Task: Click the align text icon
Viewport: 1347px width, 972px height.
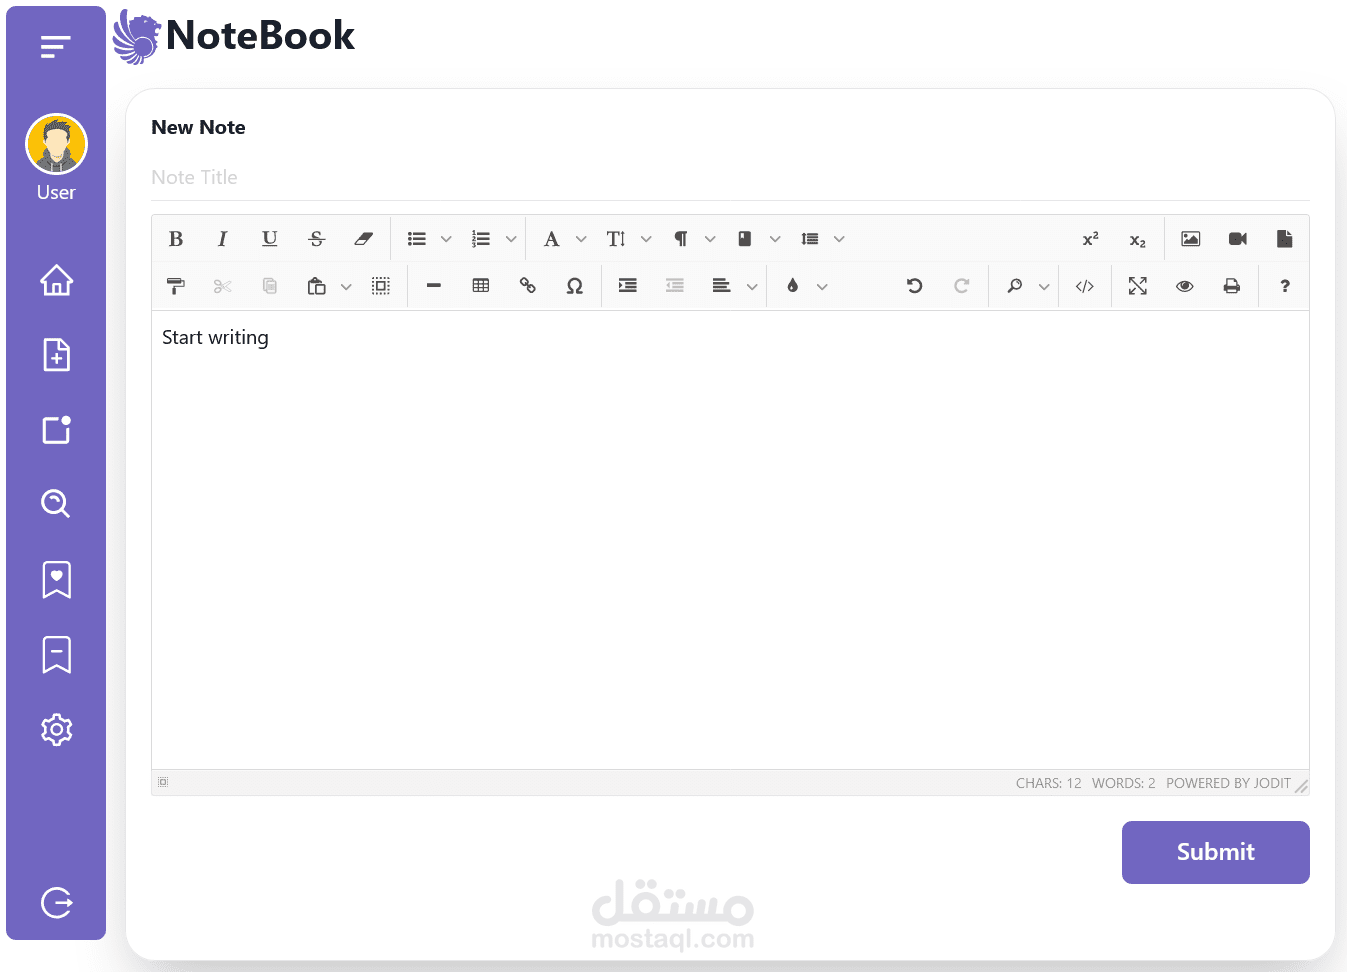Action: 722,286
